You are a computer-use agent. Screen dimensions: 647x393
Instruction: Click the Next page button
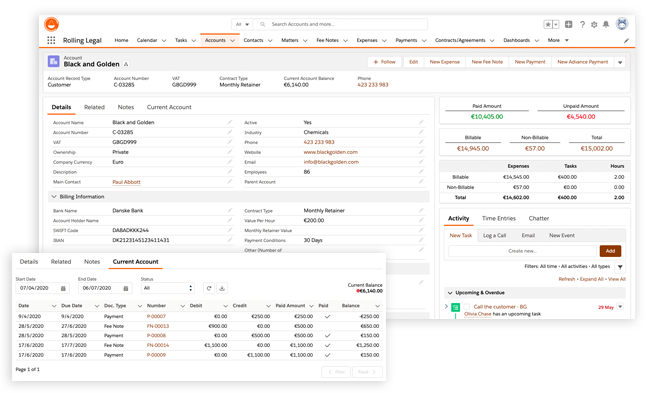(x=367, y=372)
